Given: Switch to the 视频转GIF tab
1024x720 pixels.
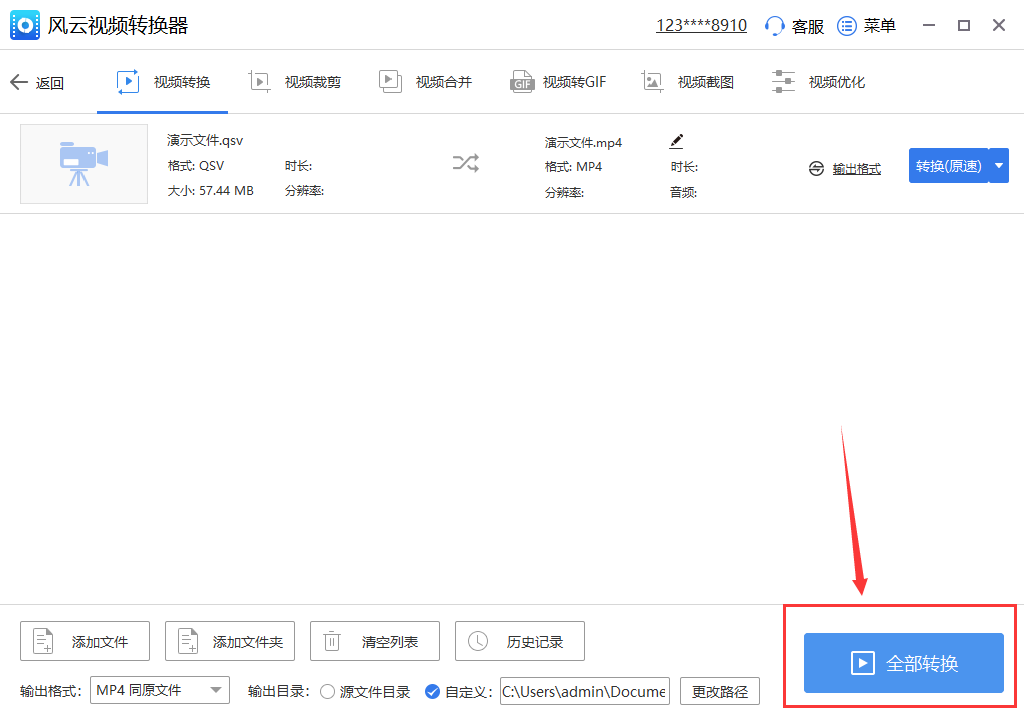Looking at the screenshot, I should click(x=558, y=82).
